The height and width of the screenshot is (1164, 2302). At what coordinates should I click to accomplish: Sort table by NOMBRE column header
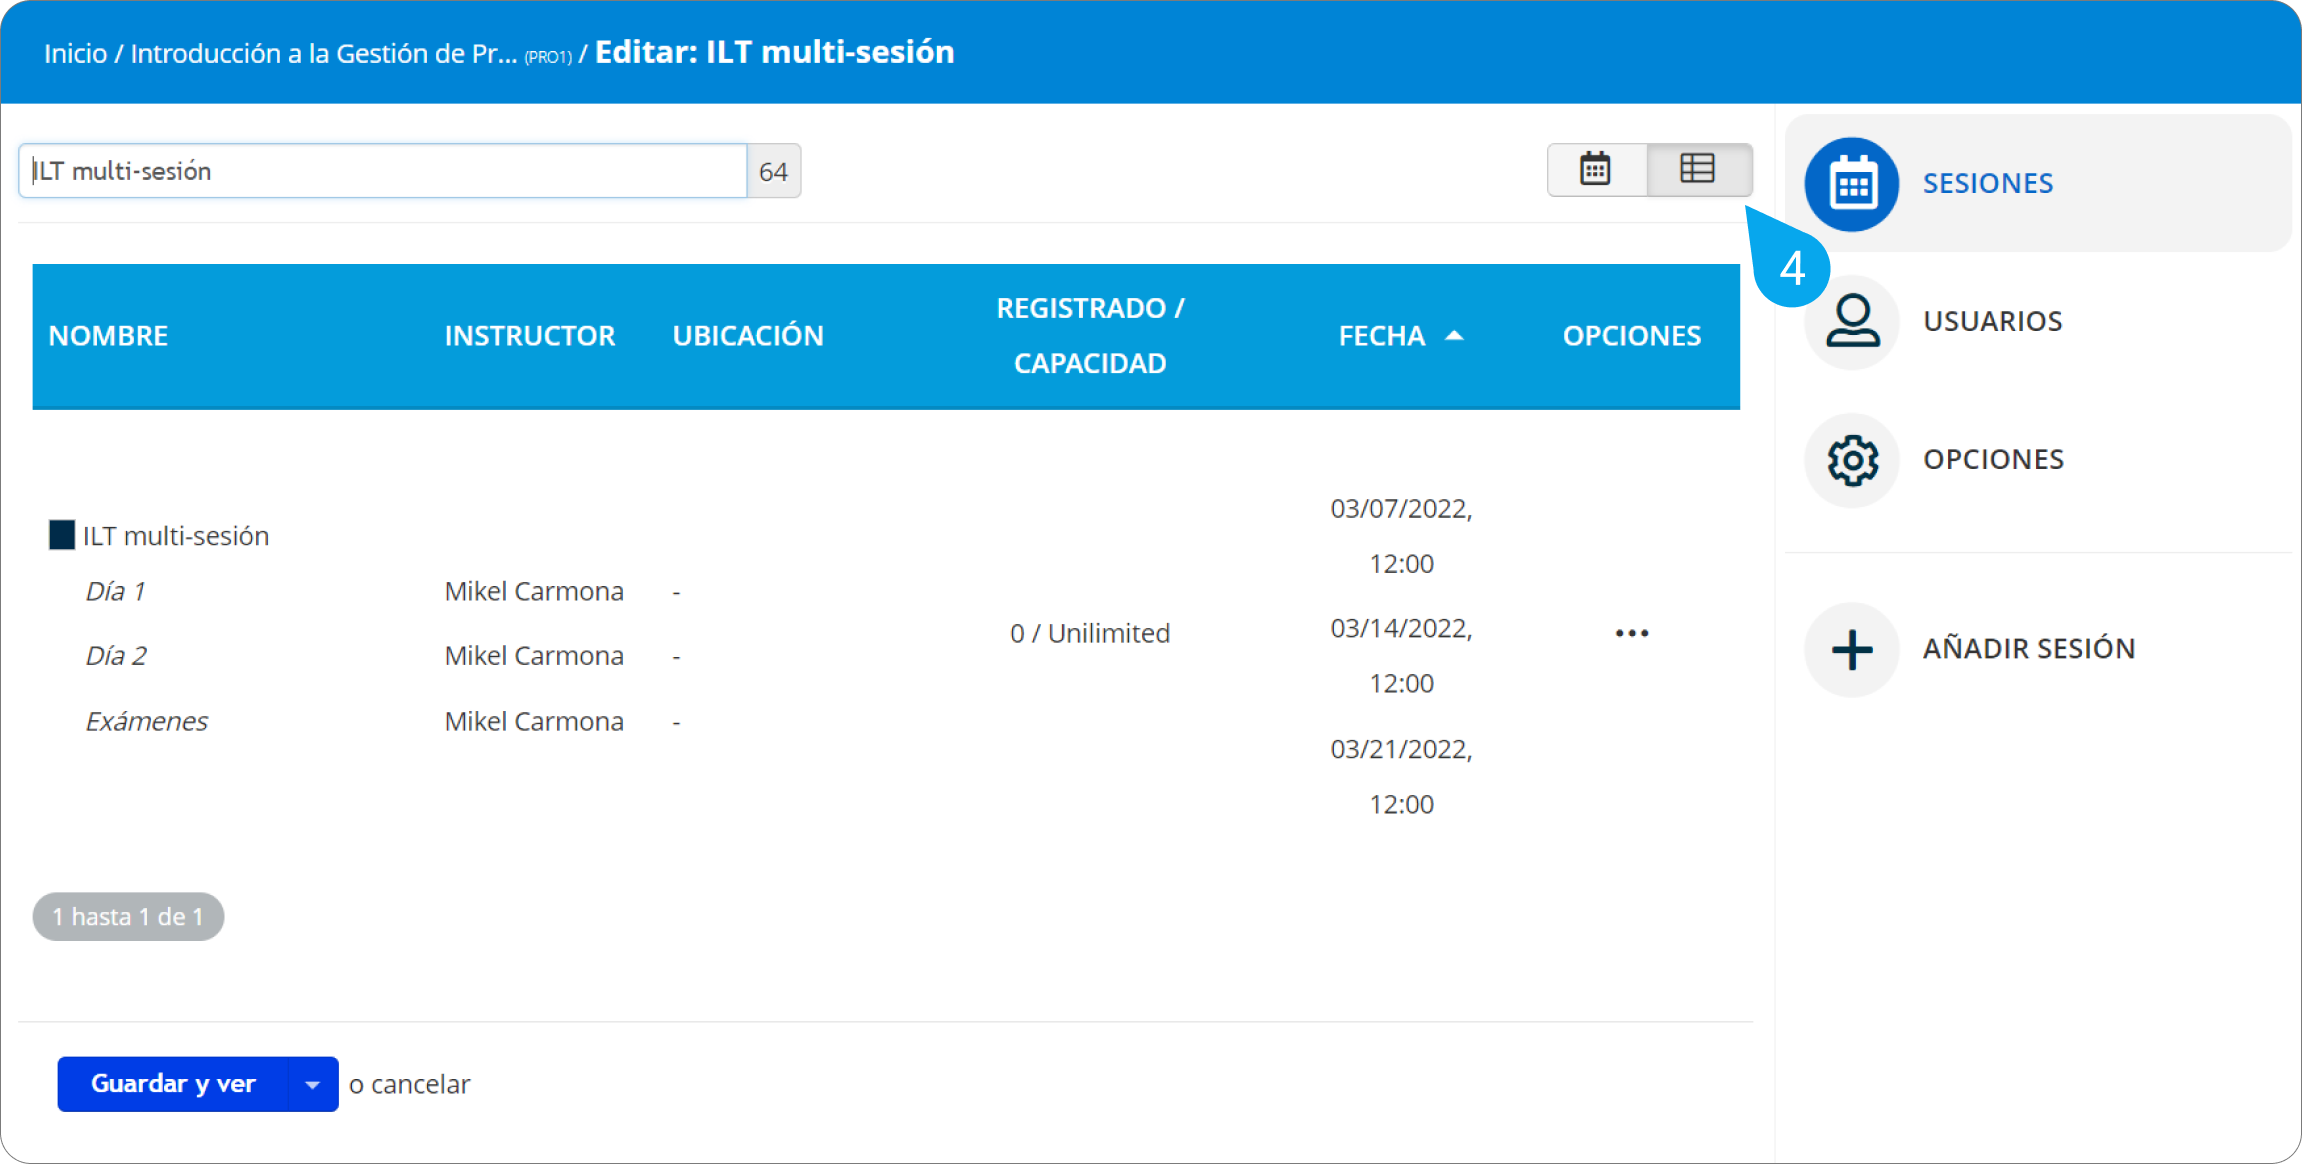pos(108,336)
